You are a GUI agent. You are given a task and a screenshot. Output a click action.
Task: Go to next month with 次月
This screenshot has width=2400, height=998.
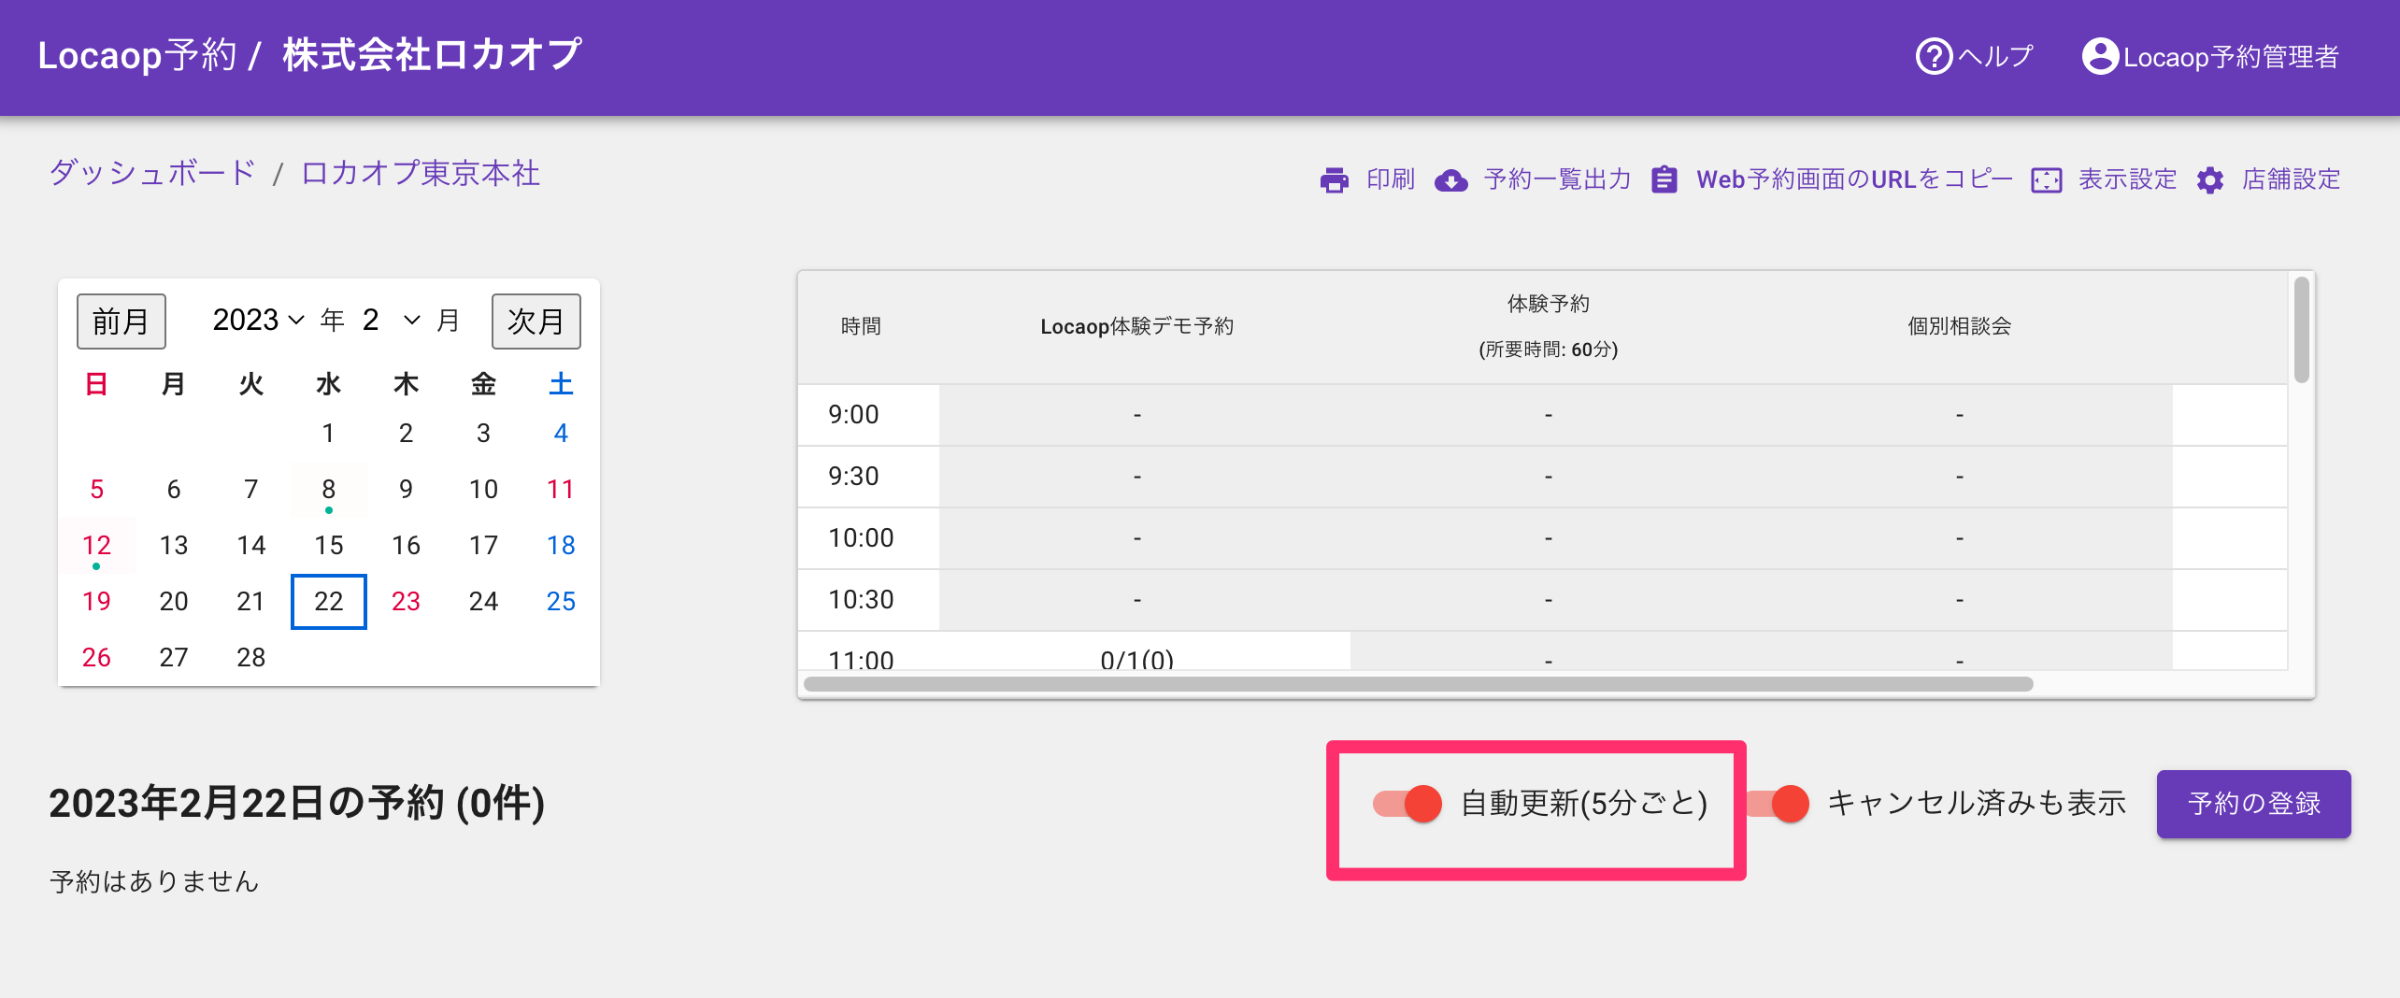[x=536, y=321]
